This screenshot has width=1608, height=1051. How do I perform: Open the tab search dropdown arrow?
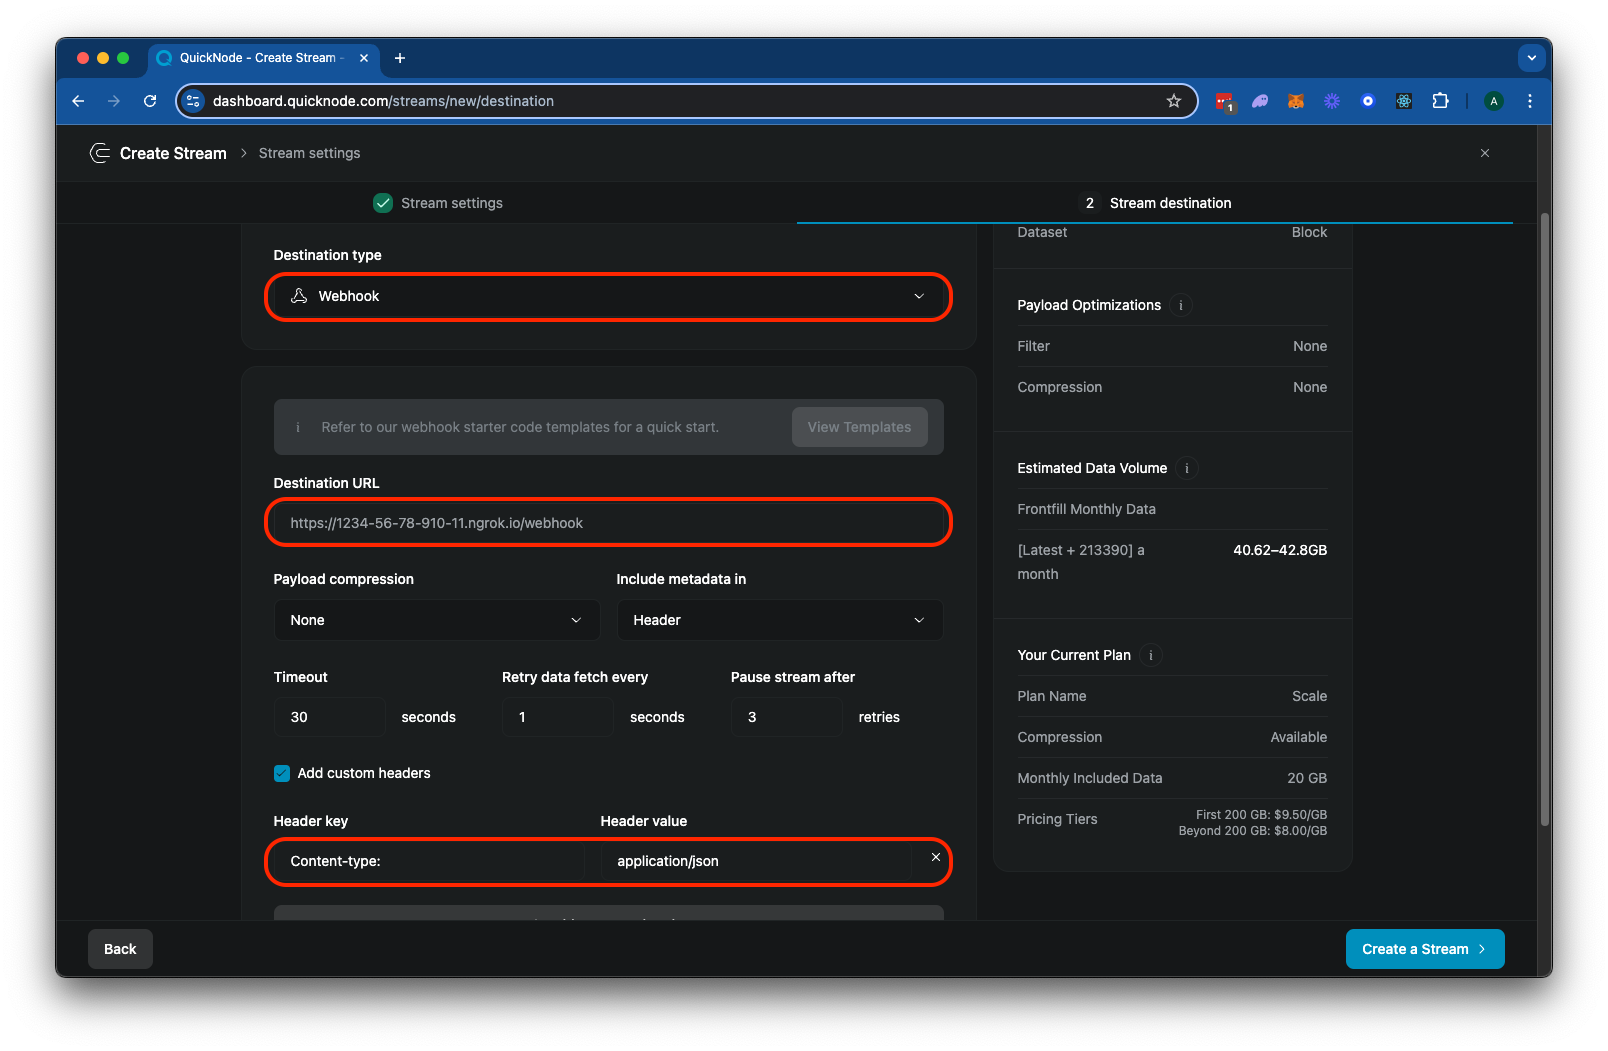(1531, 58)
